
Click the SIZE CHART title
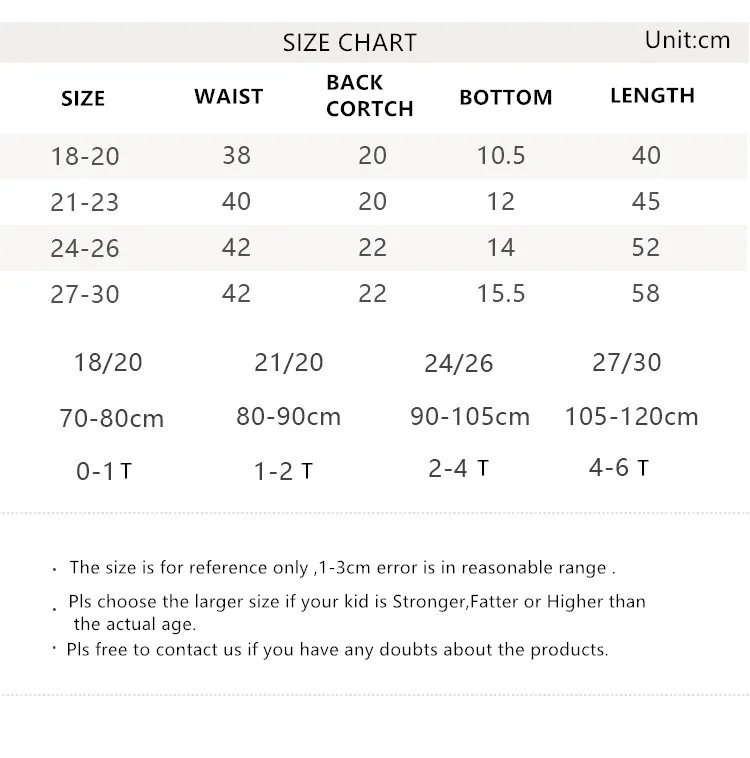(350, 43)
